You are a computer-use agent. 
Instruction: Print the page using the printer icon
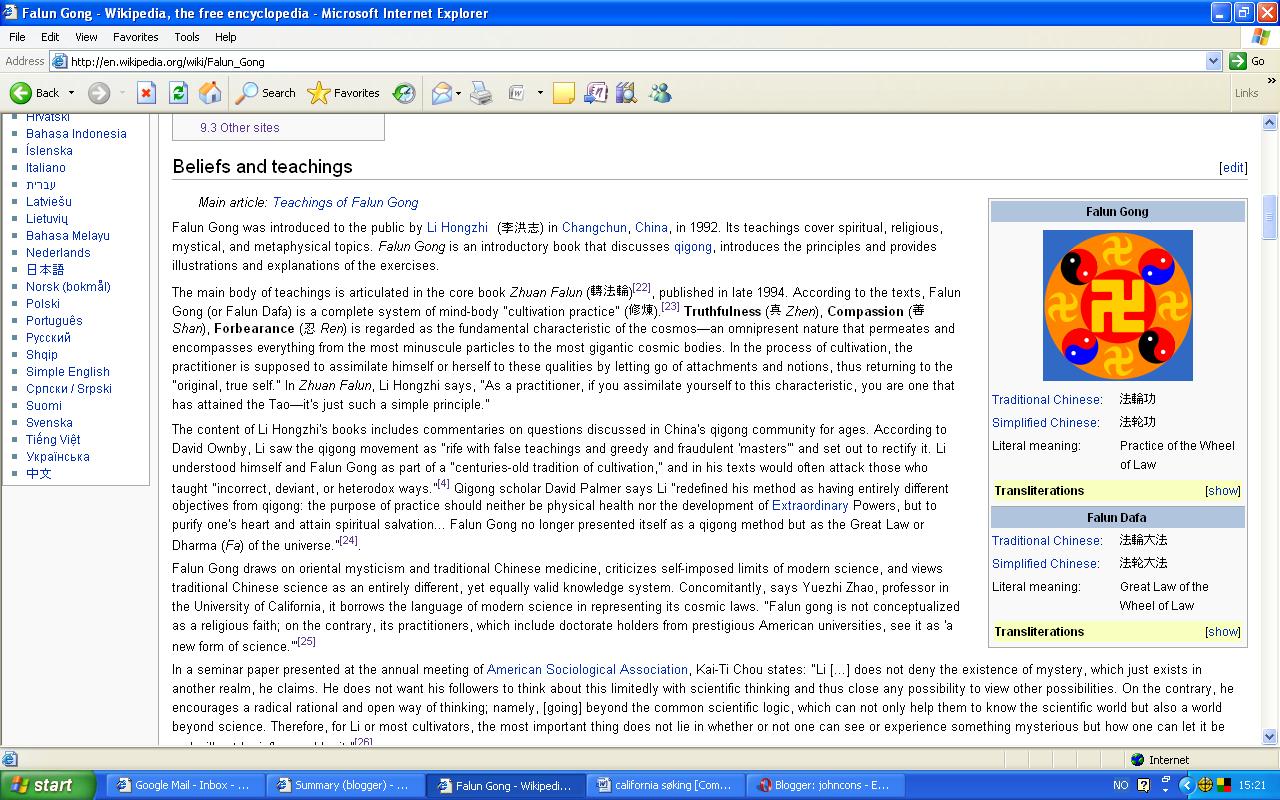pos(481,93)
